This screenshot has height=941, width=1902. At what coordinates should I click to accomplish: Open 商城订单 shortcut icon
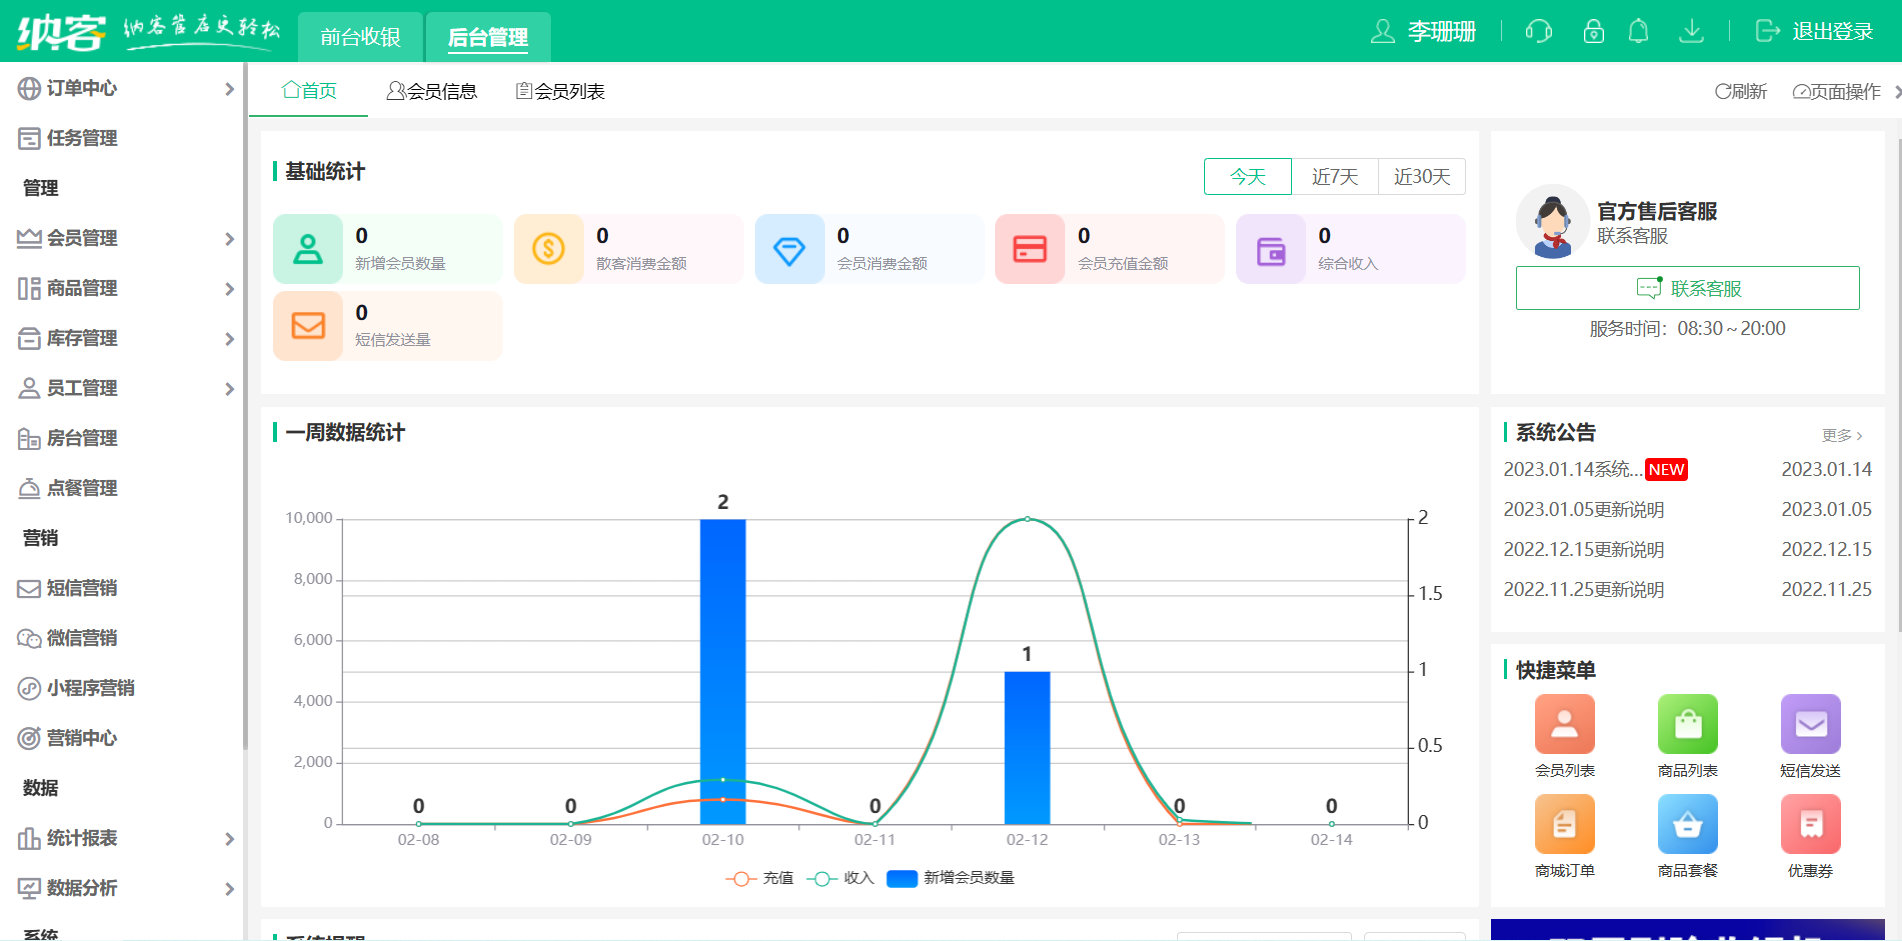tap(1564, 825)
